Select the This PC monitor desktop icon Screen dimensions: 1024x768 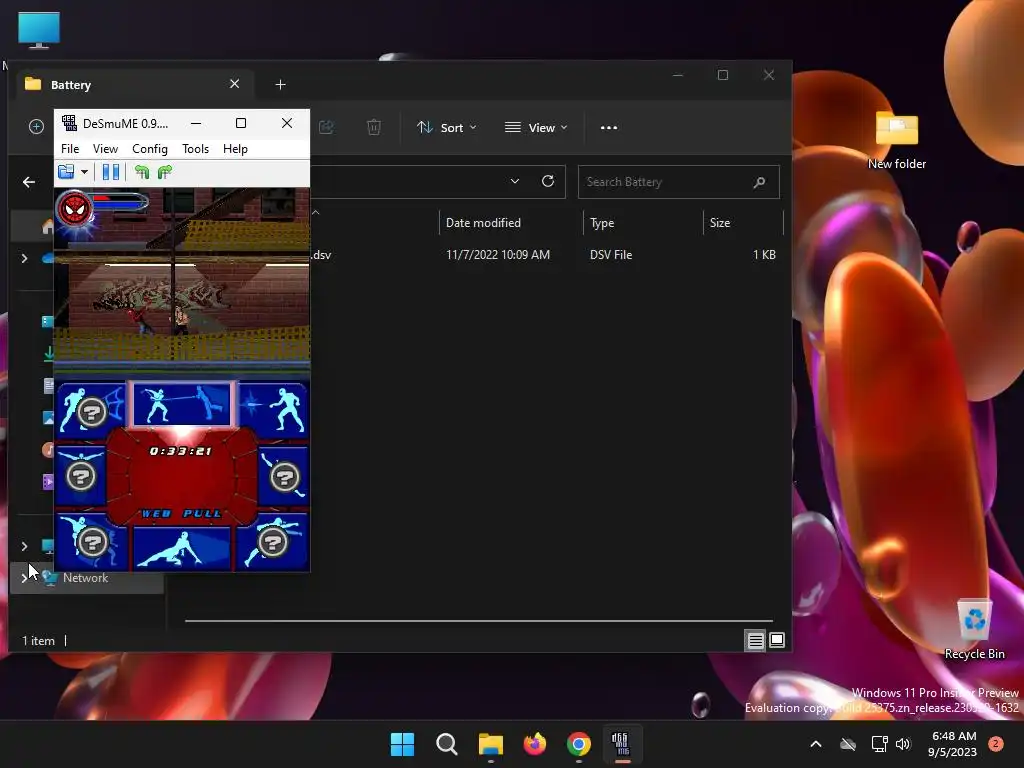[39, 30]
